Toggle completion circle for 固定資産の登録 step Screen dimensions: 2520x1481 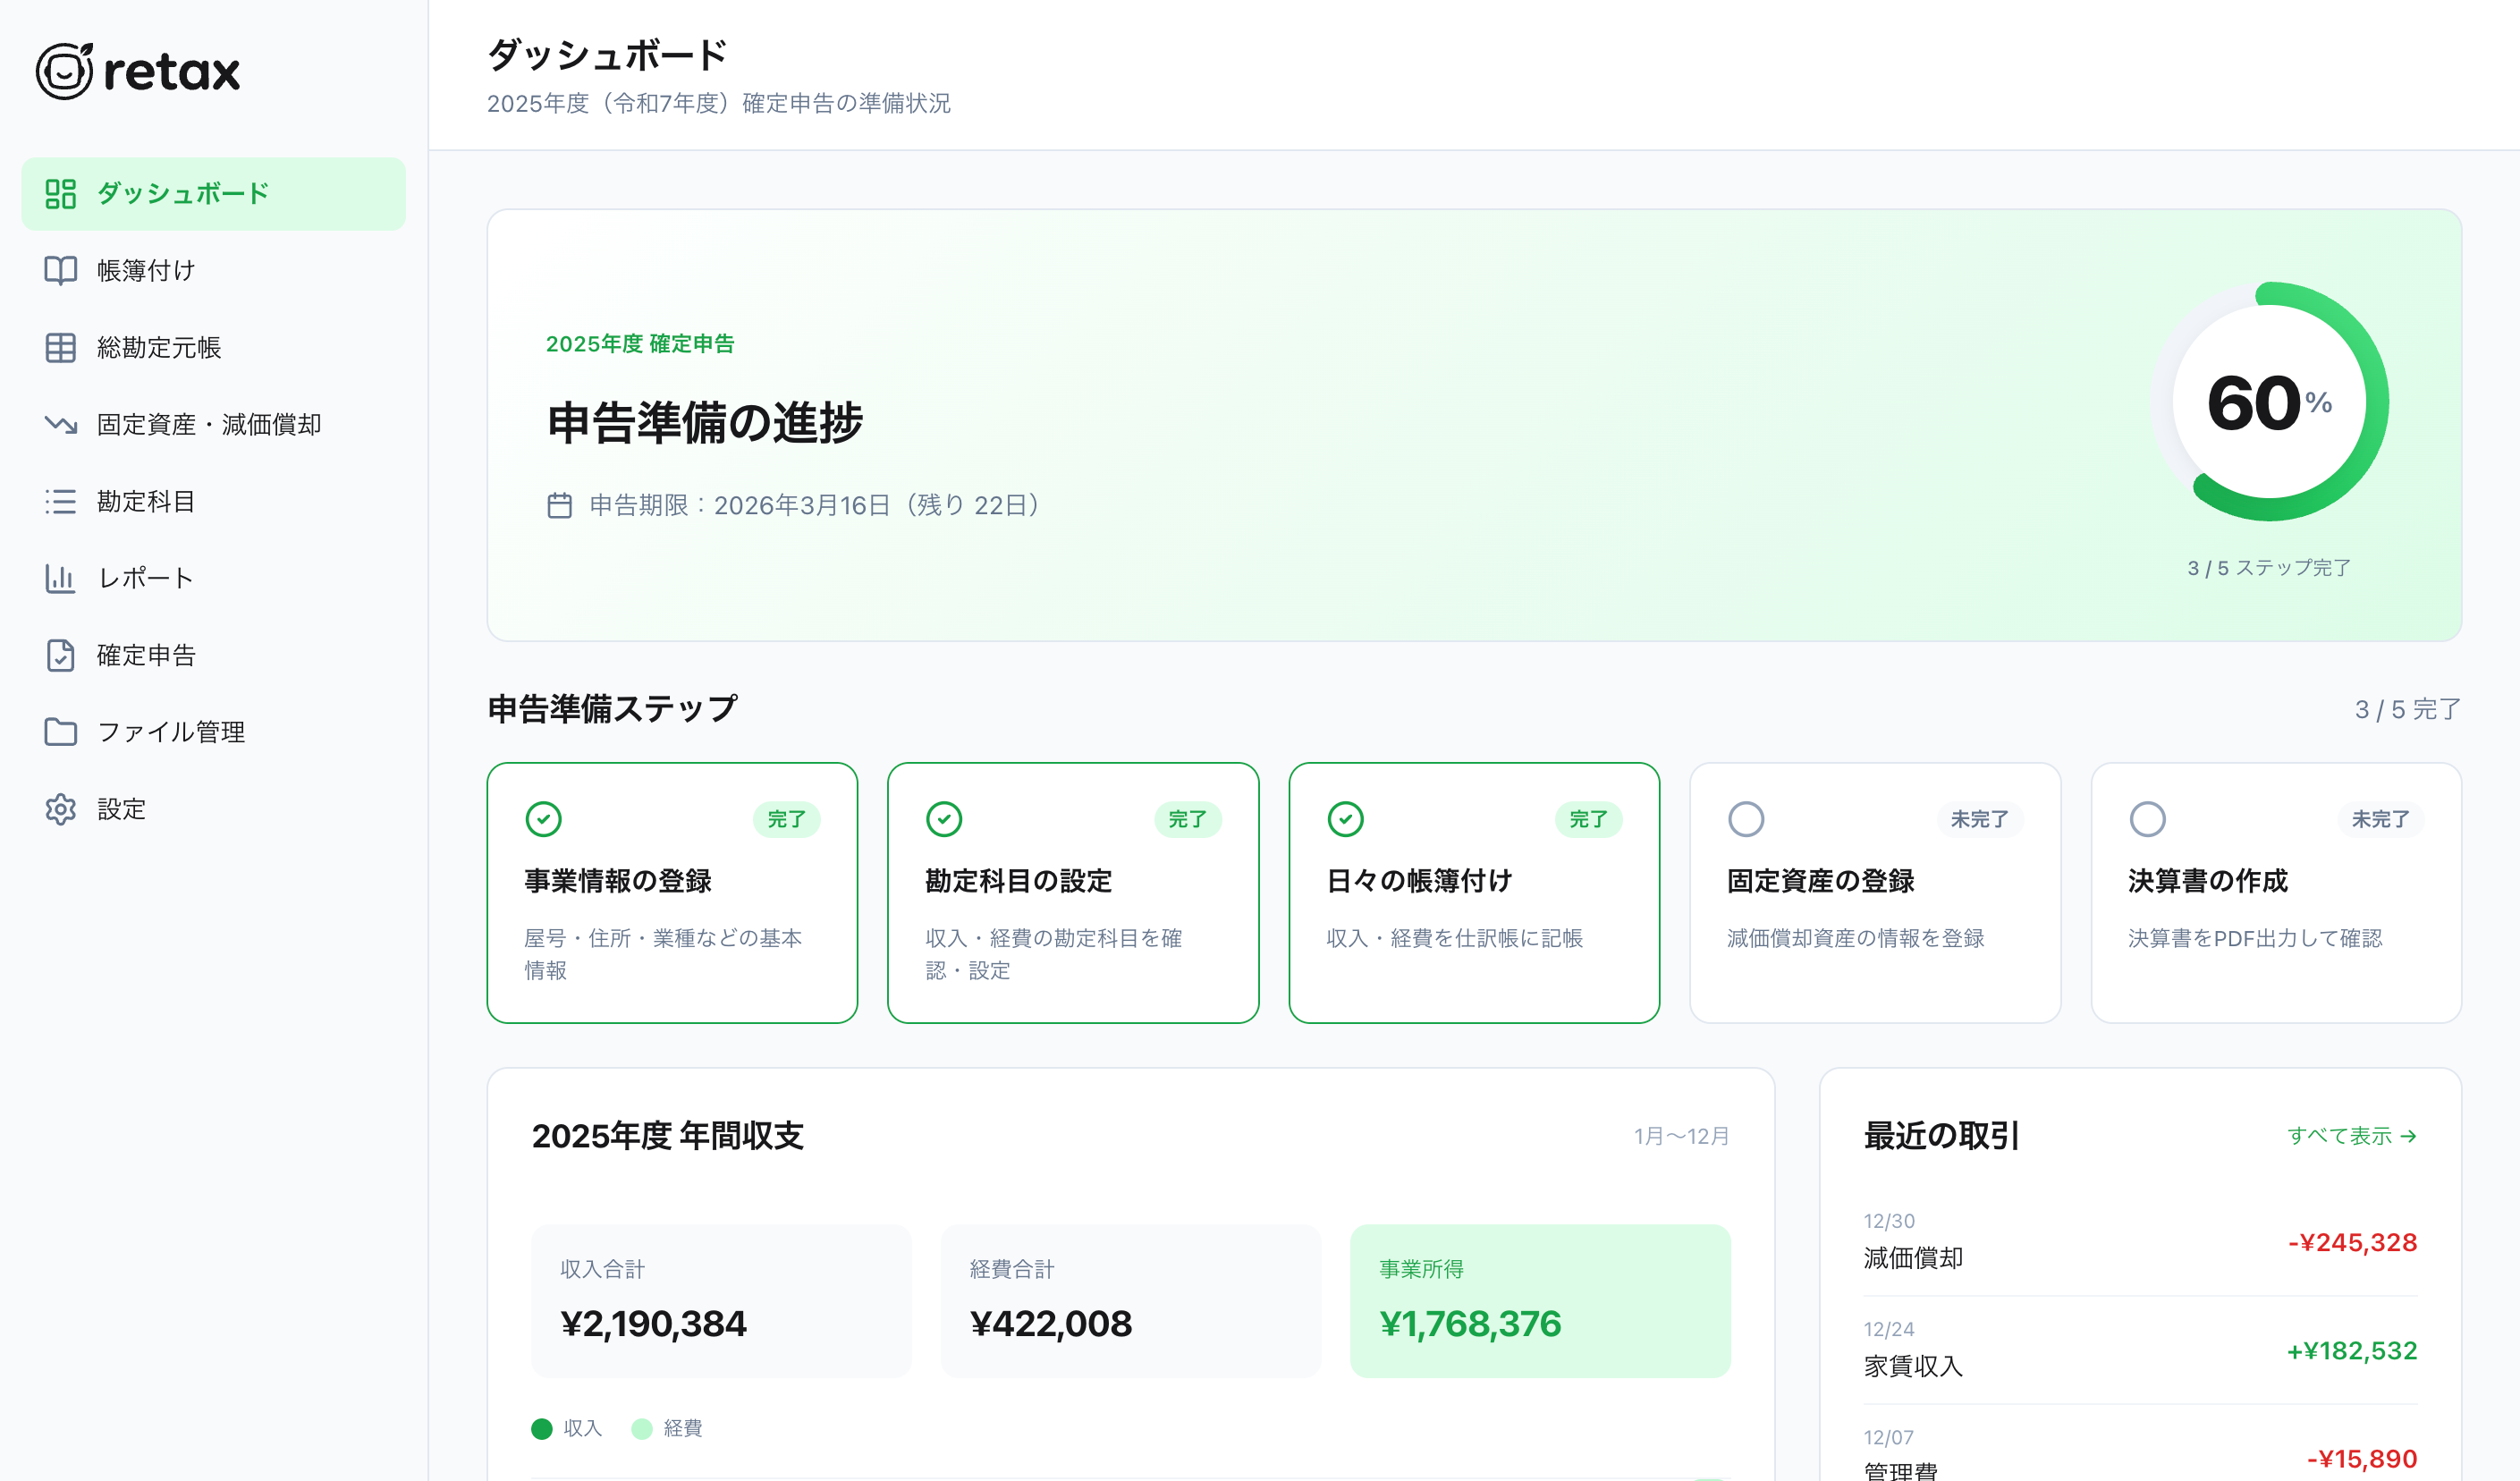tap(1747, 818)
